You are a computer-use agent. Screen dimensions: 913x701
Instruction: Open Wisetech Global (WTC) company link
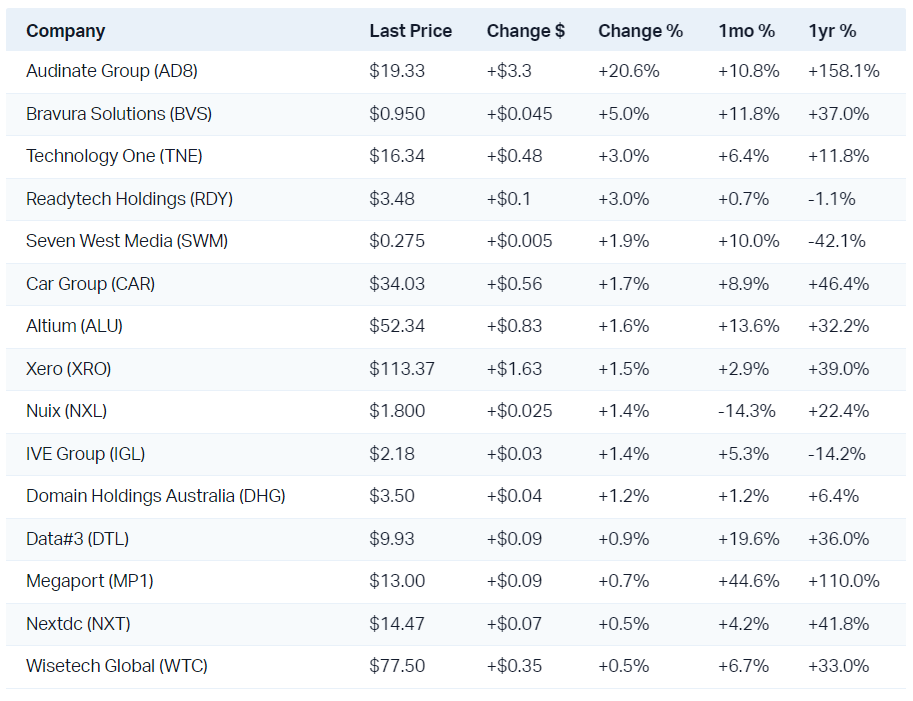pyautogui.click(x=116, y=666)
